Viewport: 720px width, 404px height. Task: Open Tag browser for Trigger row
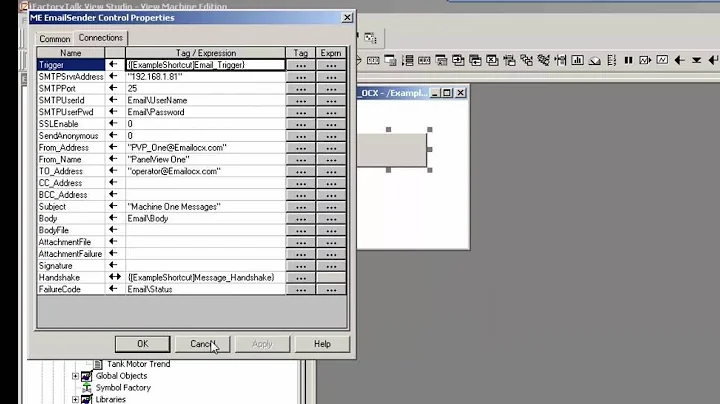[x=301, y=65]
